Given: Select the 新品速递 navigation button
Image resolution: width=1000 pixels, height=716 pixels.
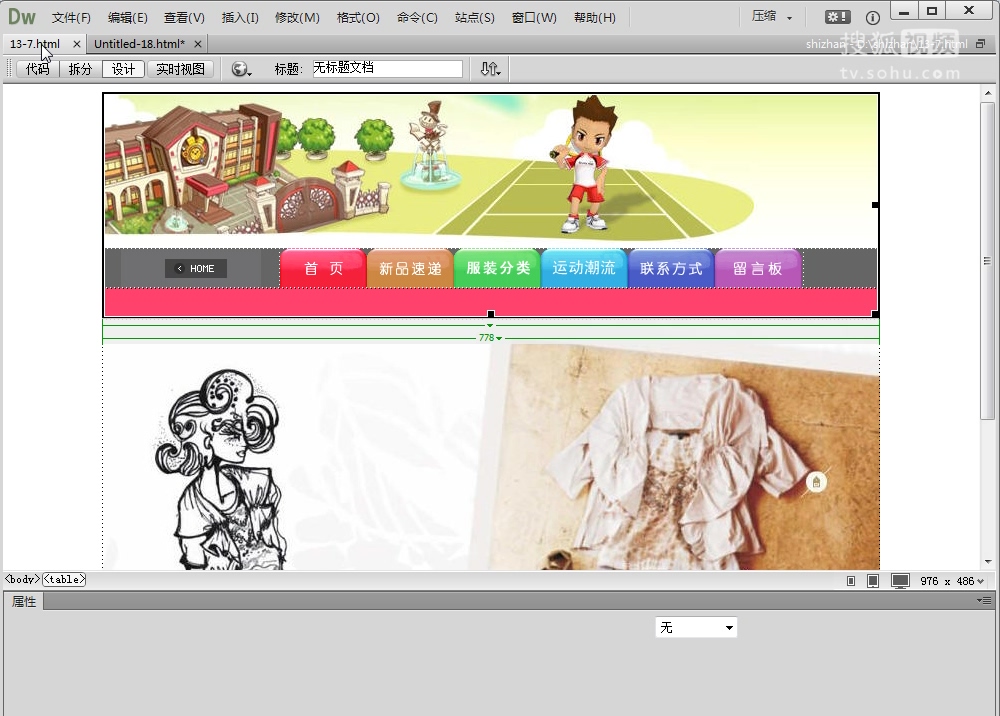Looking at the screenshot, I should [x=410, y=268].
